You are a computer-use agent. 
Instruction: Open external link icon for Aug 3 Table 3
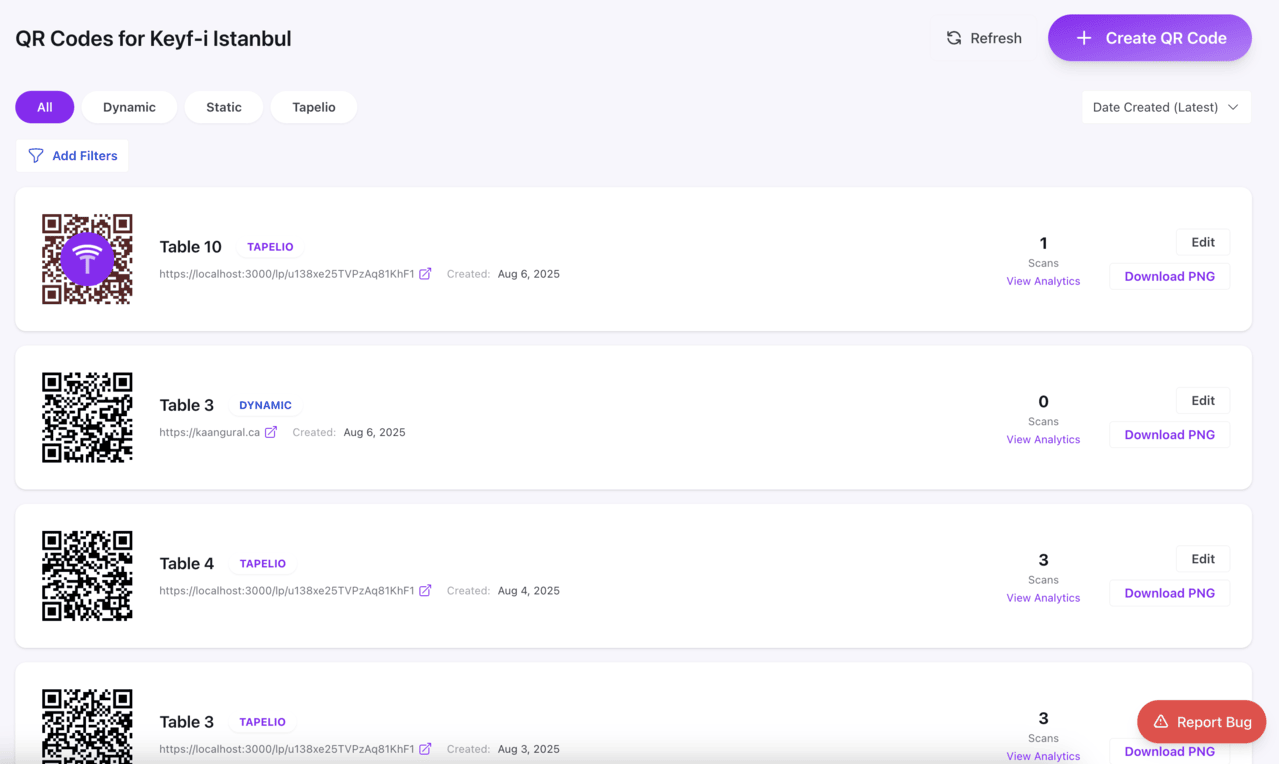point(425,749)
